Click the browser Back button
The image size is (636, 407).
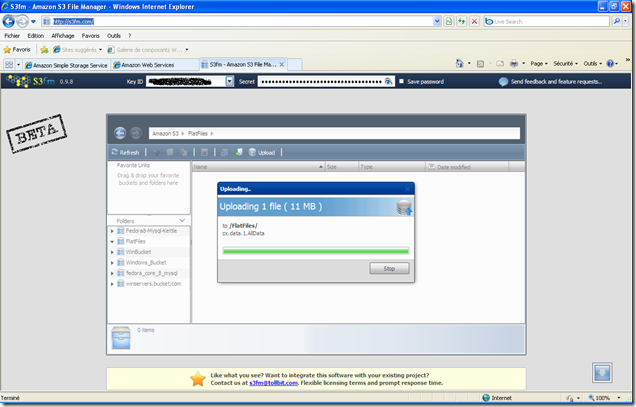click(9, 21)
